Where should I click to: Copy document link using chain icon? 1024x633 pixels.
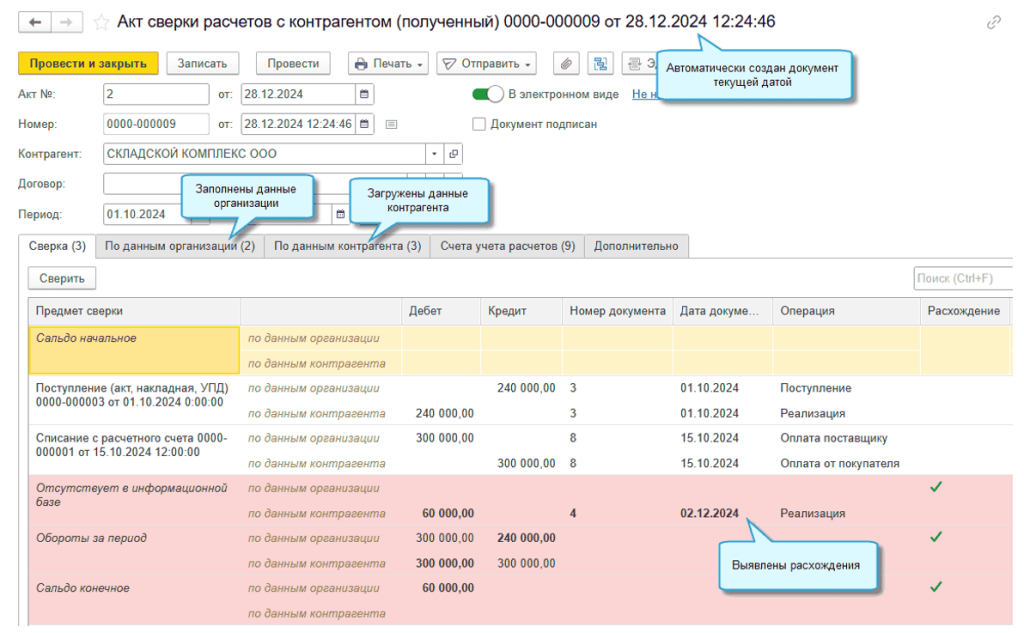pos(993,23)
